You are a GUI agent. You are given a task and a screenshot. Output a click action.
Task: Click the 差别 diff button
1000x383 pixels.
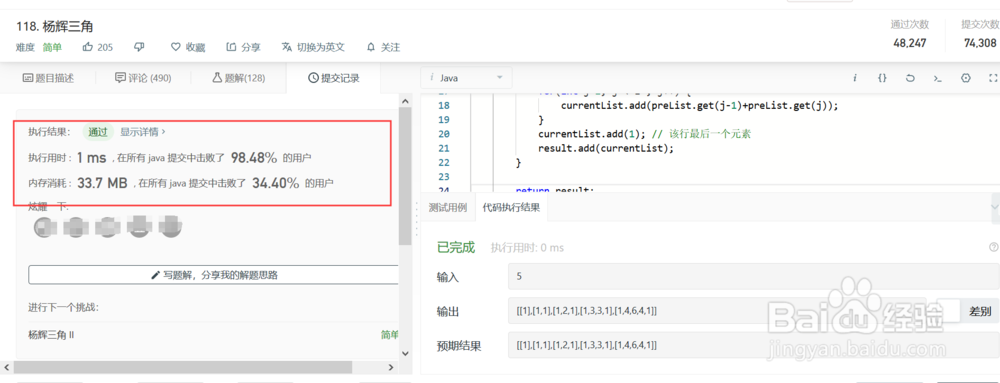(980, 312)
